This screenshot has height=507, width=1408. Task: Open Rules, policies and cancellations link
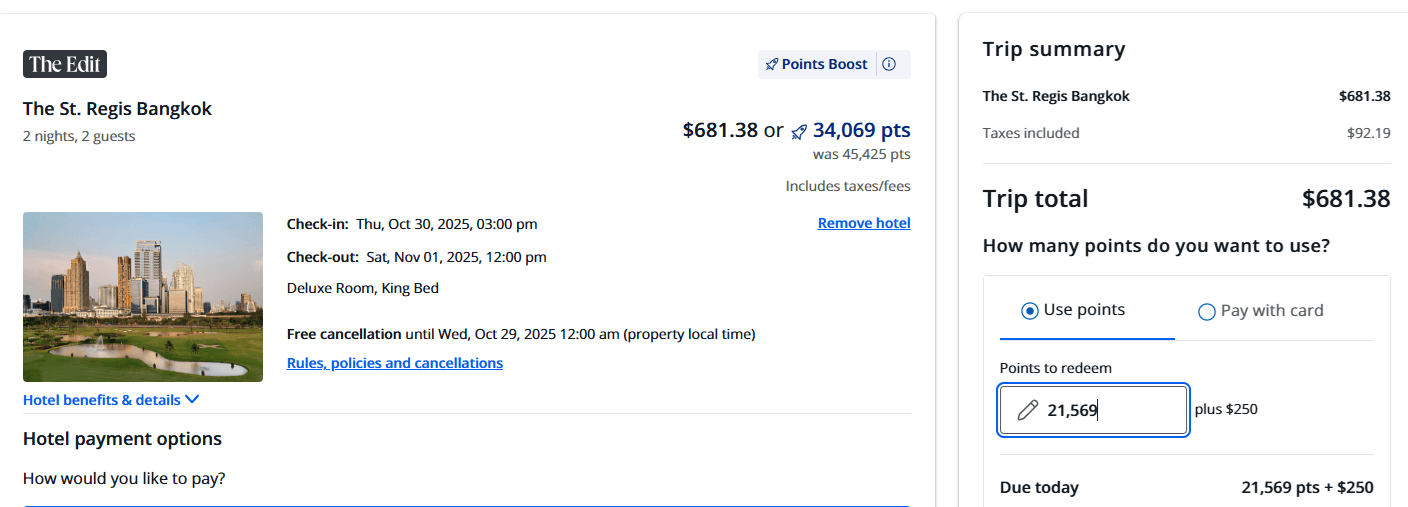(395, 363)
